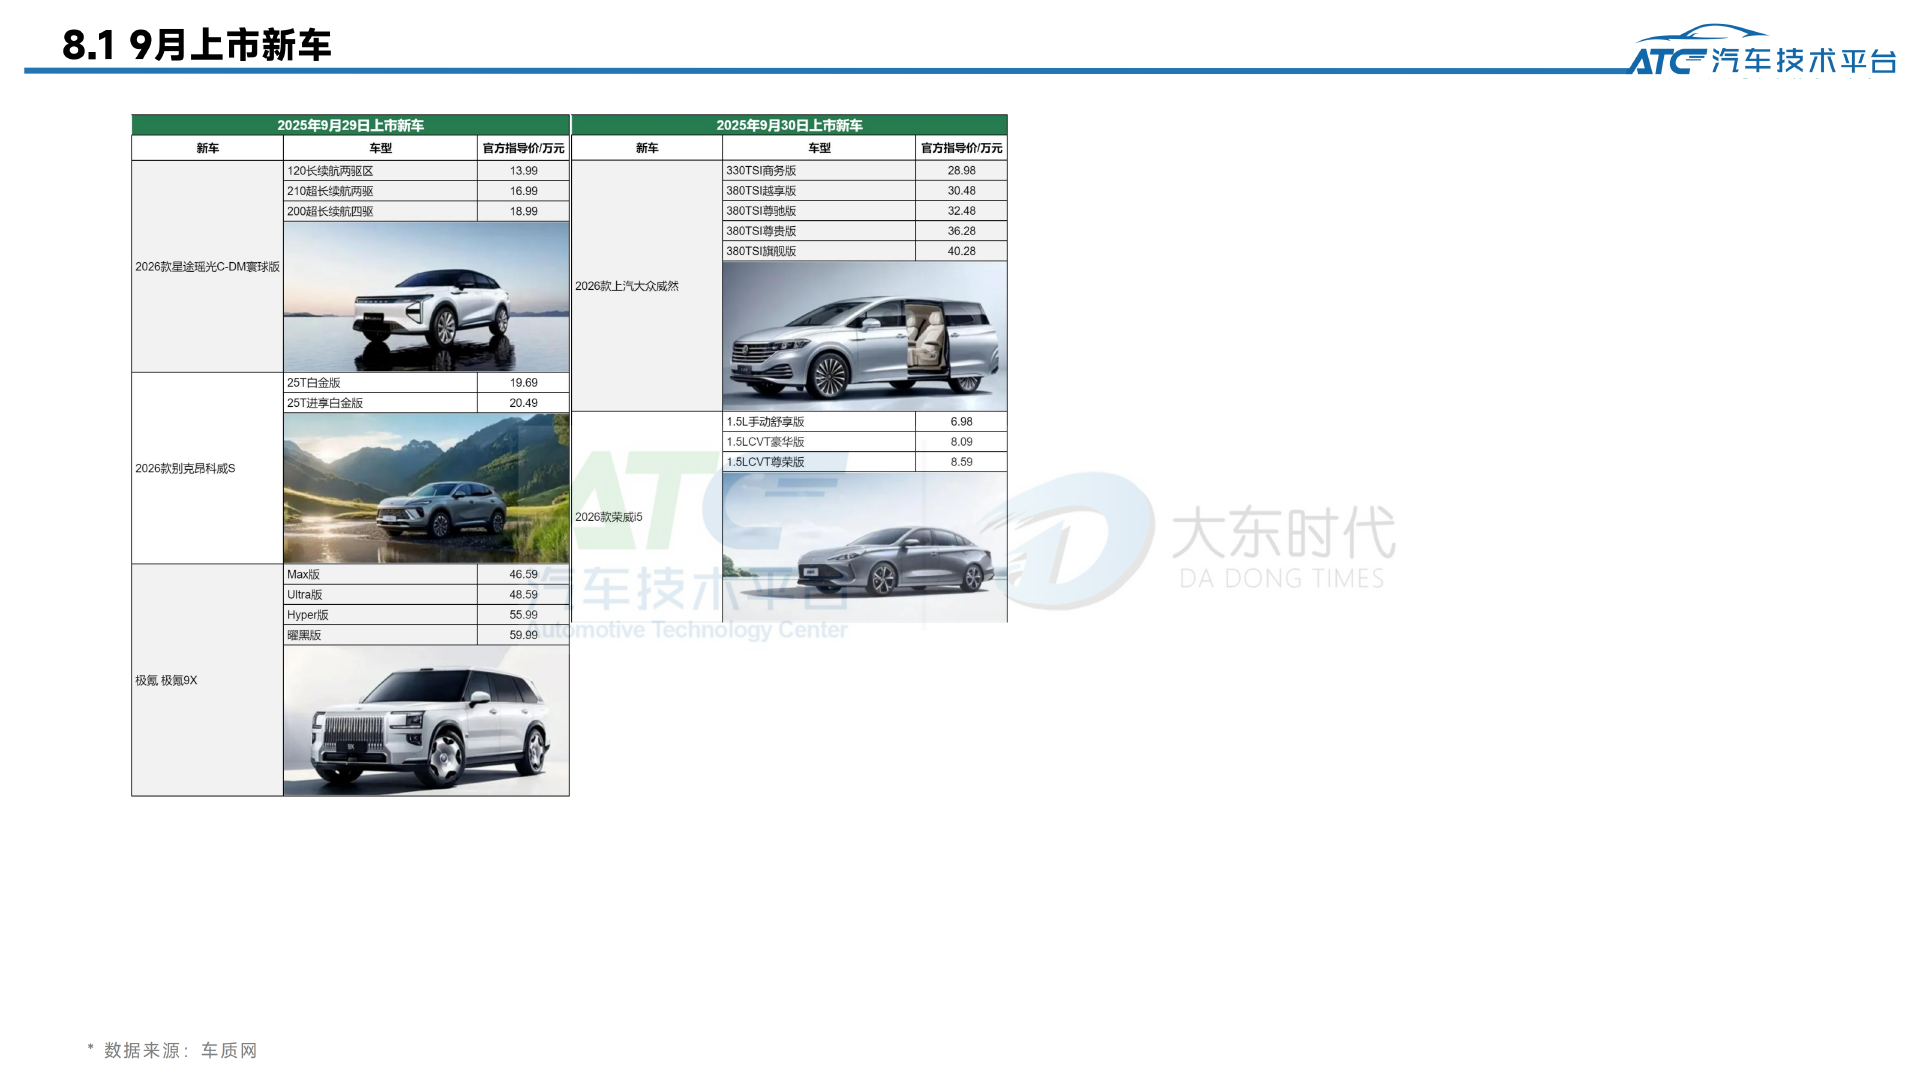Select the Hyper版 trim row
The width and height of the screenshot is (1920, 1080).
point(380,614)
